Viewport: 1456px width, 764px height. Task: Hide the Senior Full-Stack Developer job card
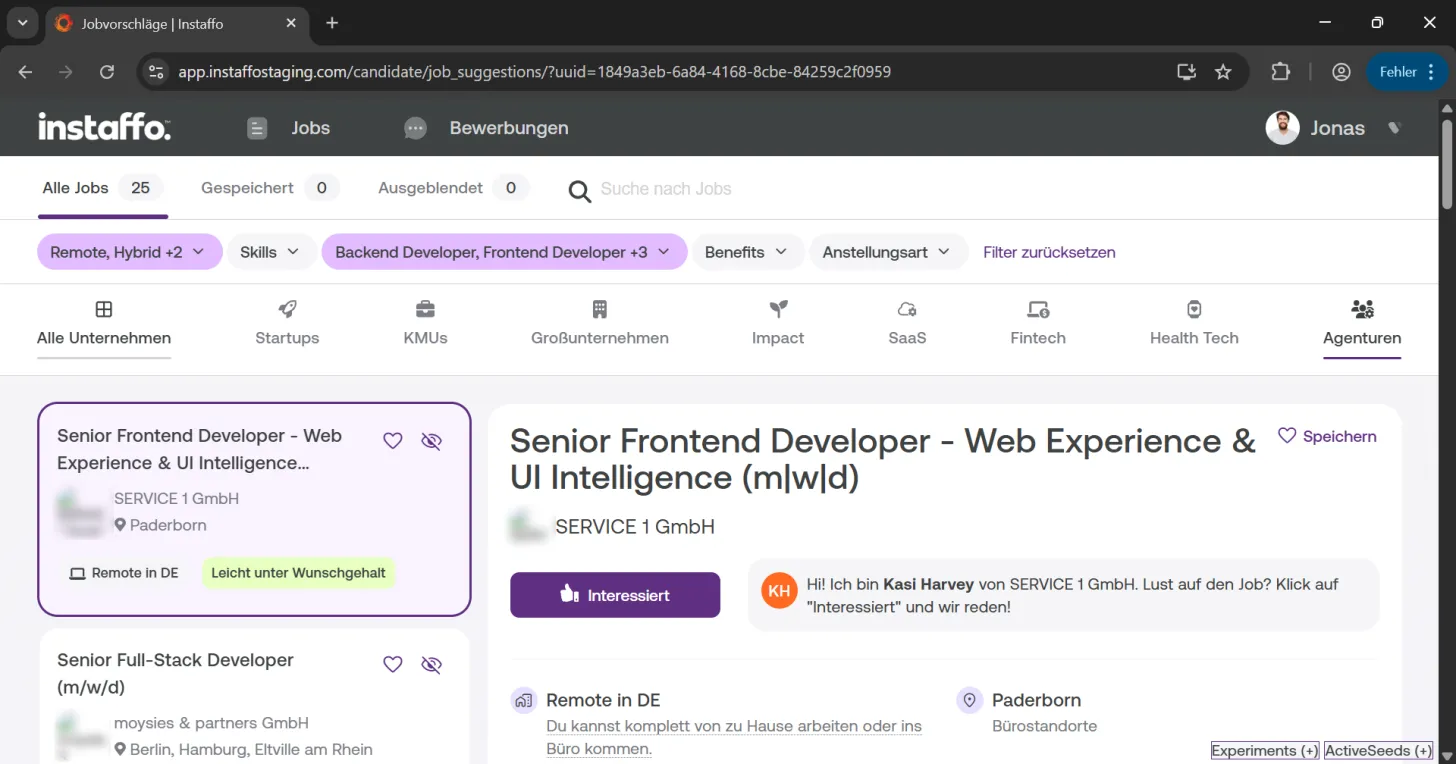point(431,665)
